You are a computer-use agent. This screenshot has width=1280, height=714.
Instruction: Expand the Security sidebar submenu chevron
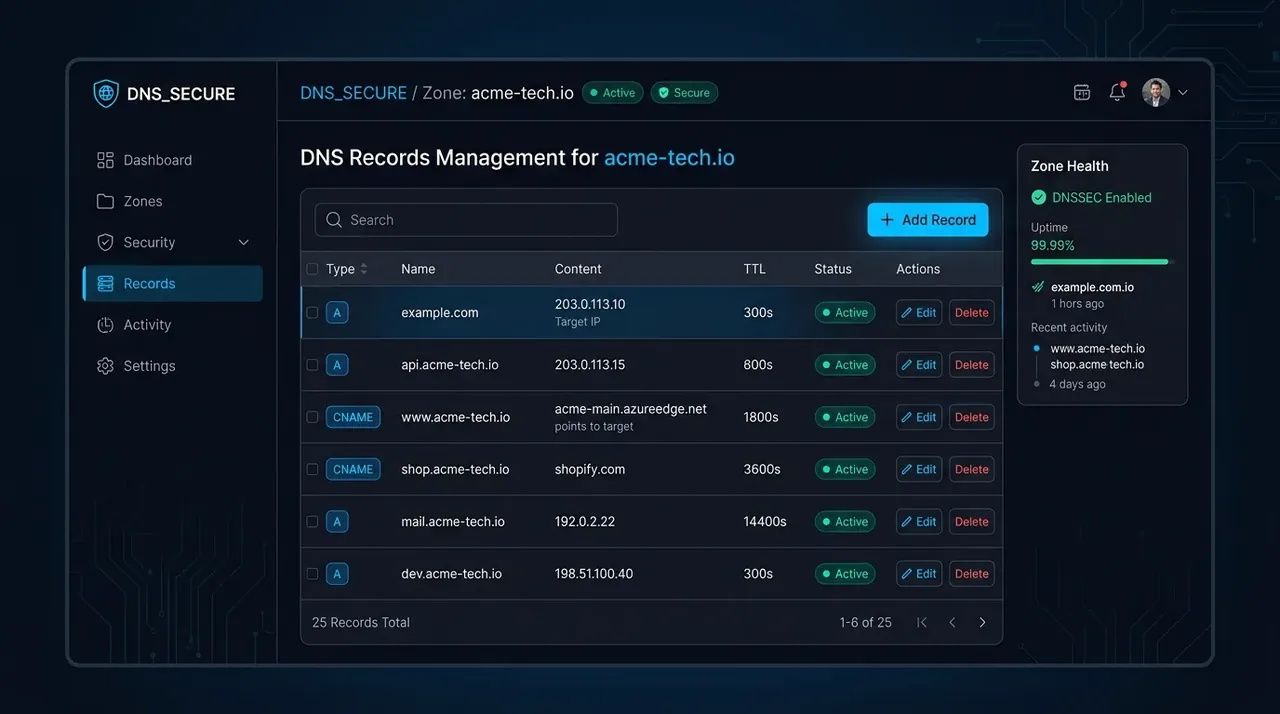(x=243, y=242)
